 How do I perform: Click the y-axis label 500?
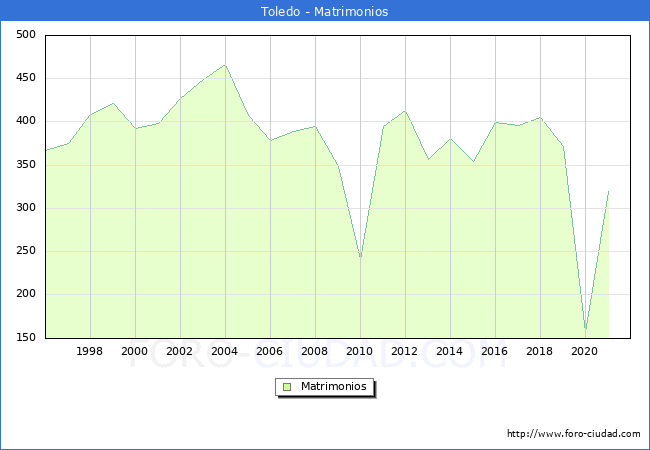pos(26,34)
